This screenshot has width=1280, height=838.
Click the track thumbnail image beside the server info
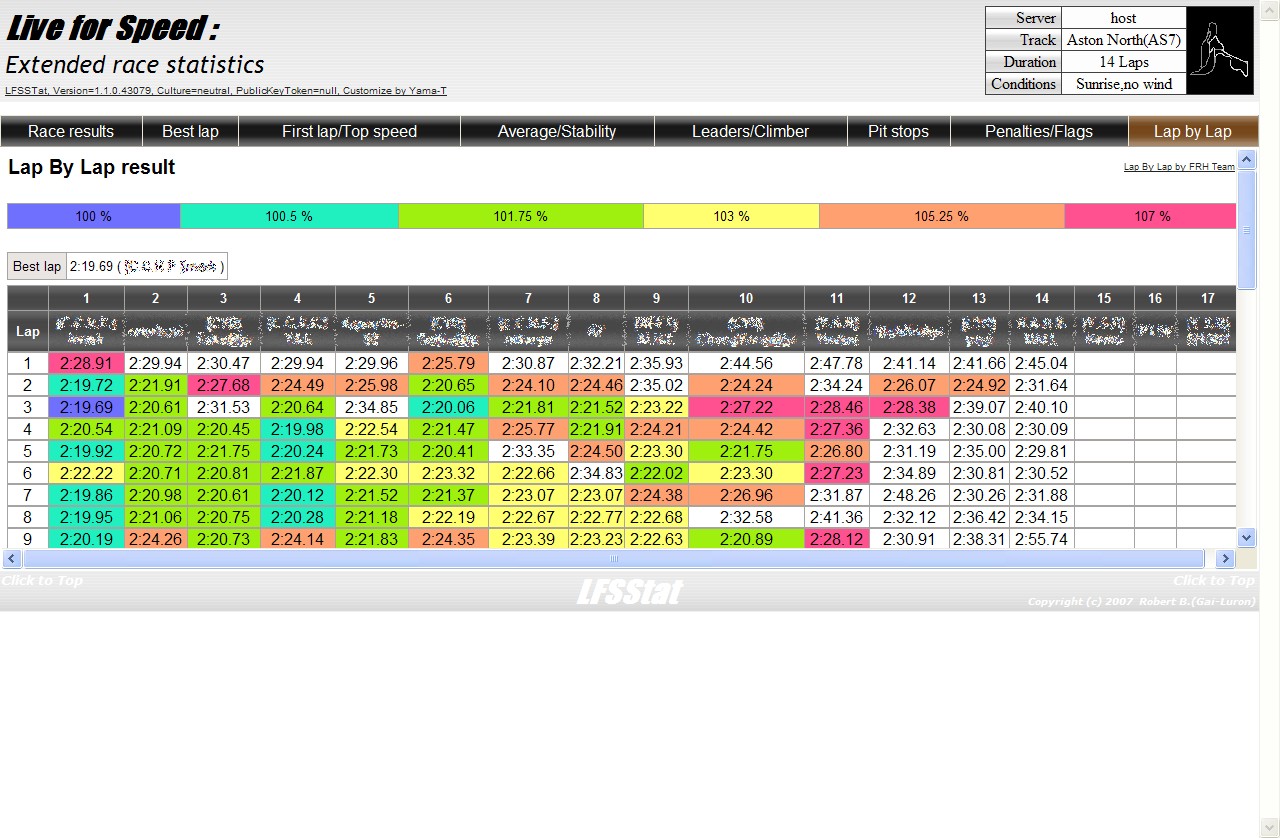tap(1220, 51)
